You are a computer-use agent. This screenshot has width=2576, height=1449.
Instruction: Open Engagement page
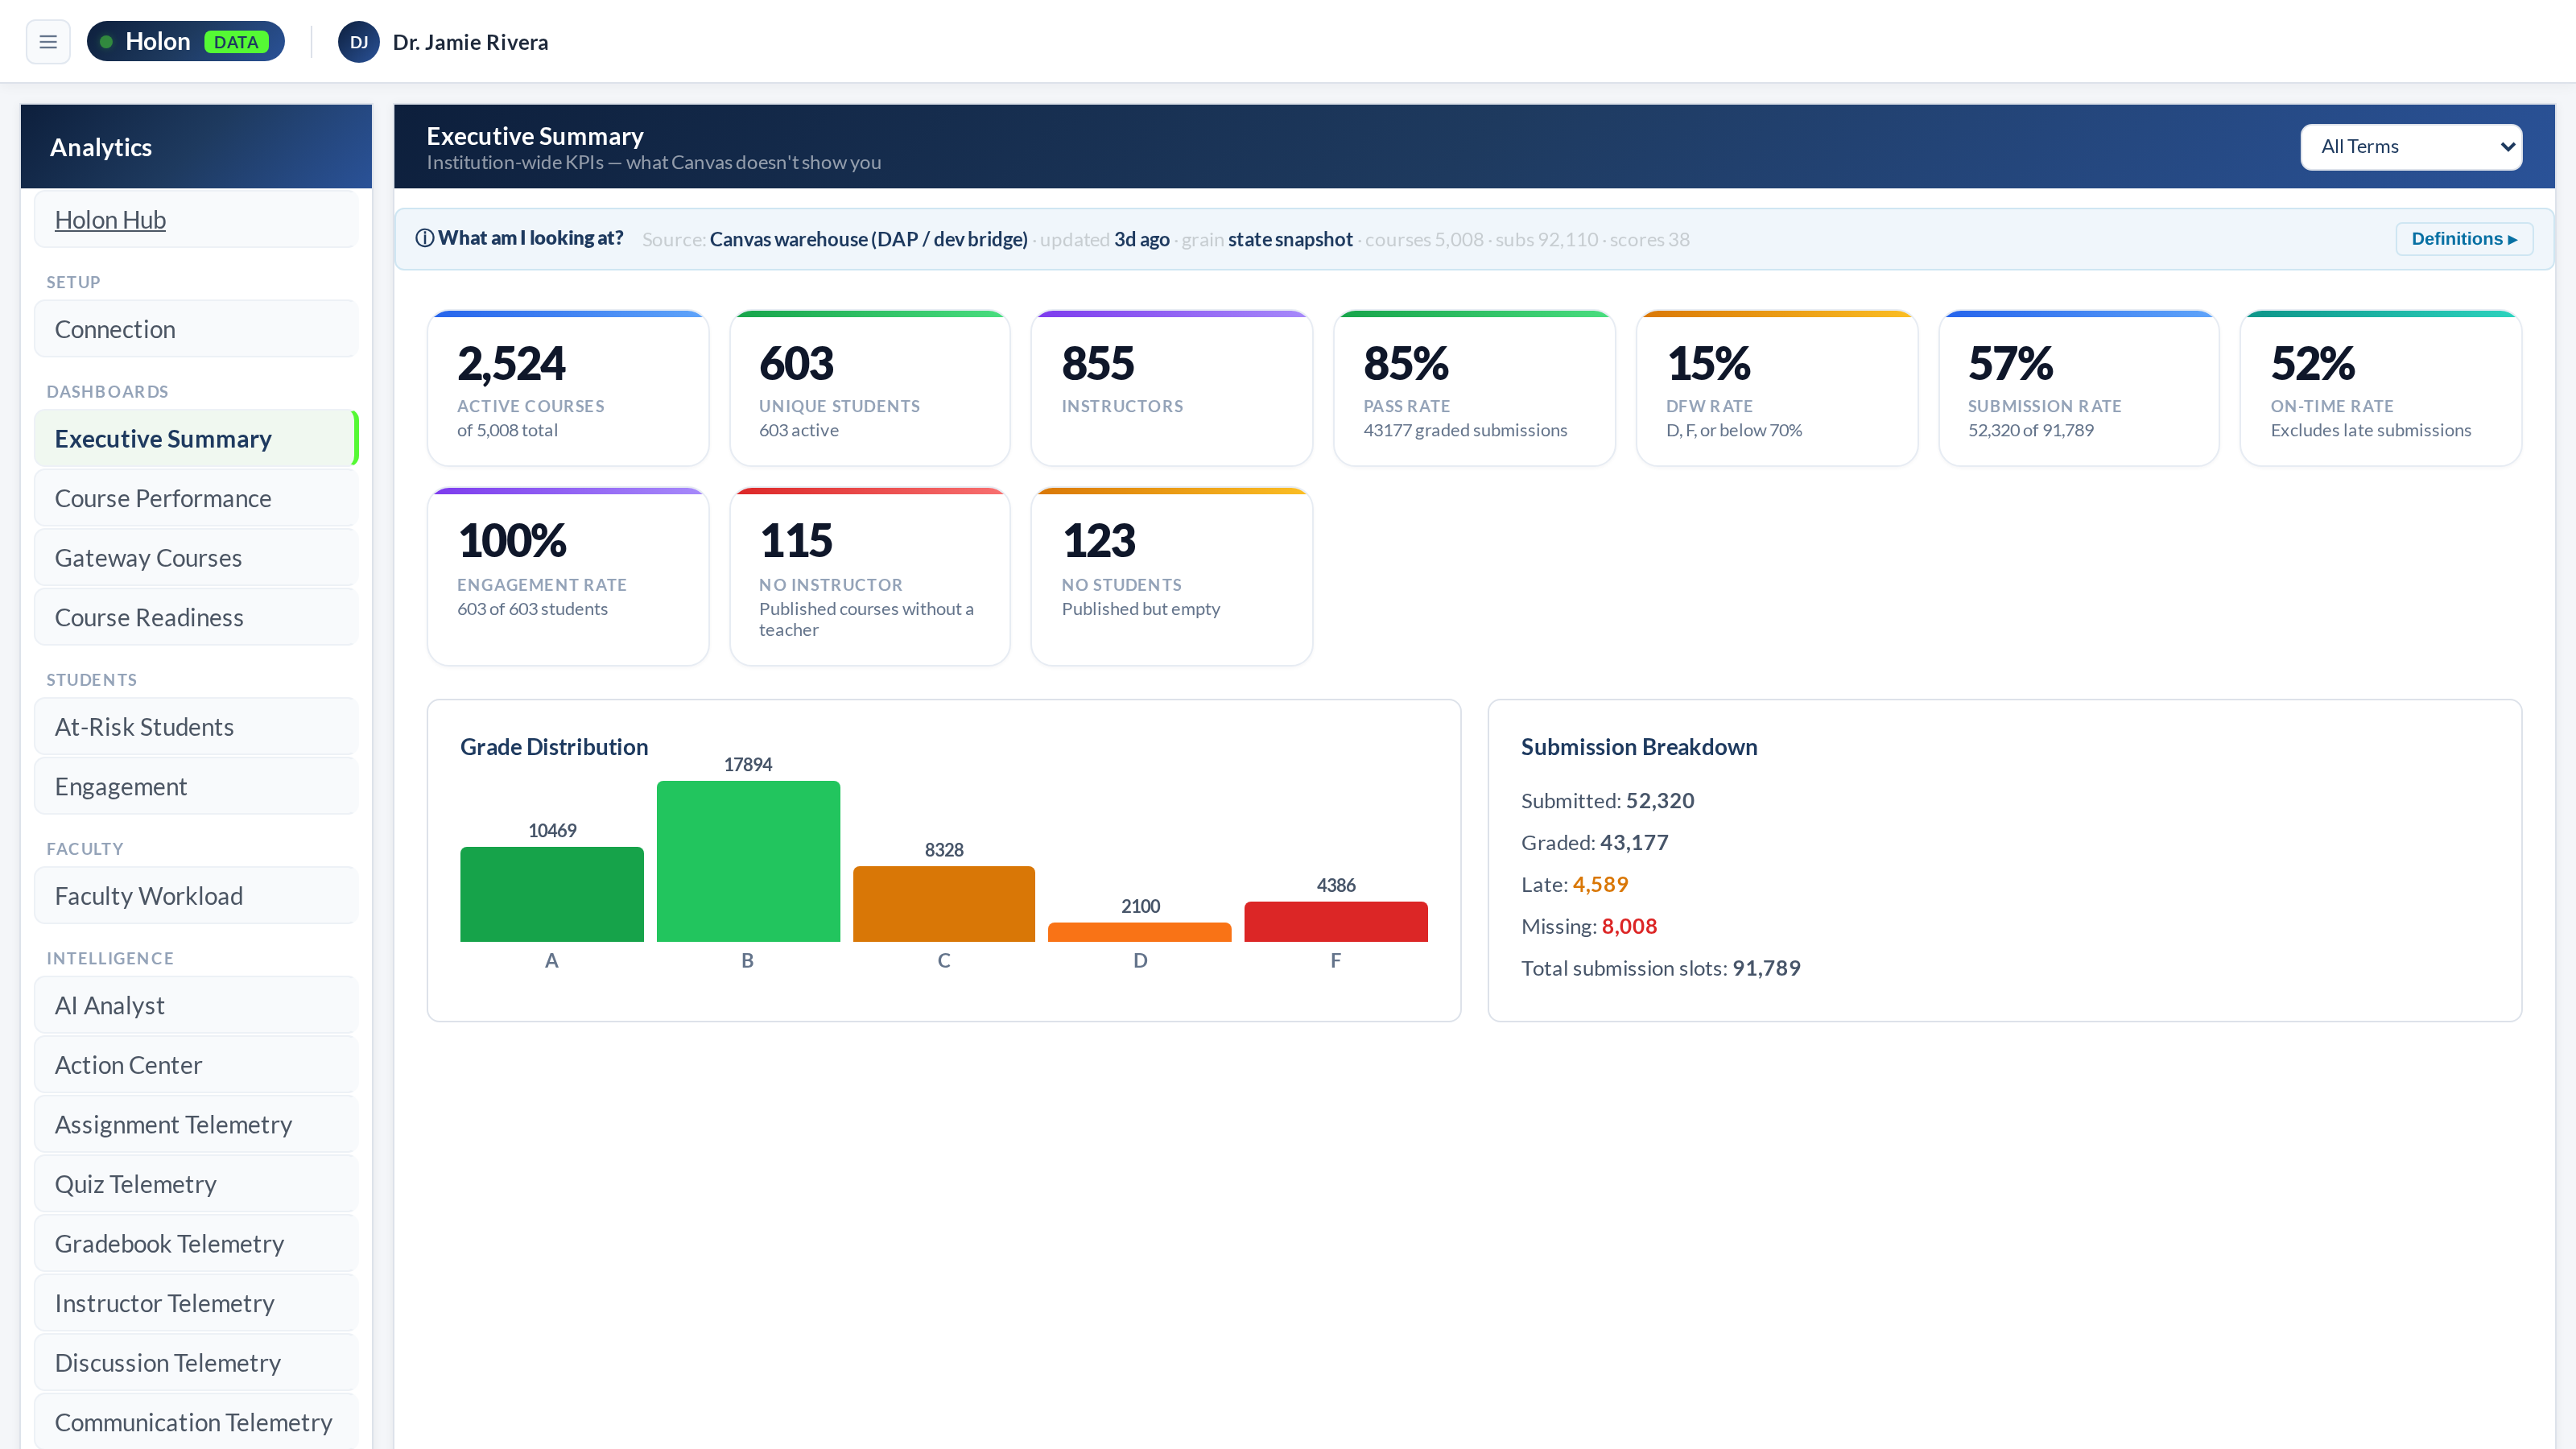point(196,787)
